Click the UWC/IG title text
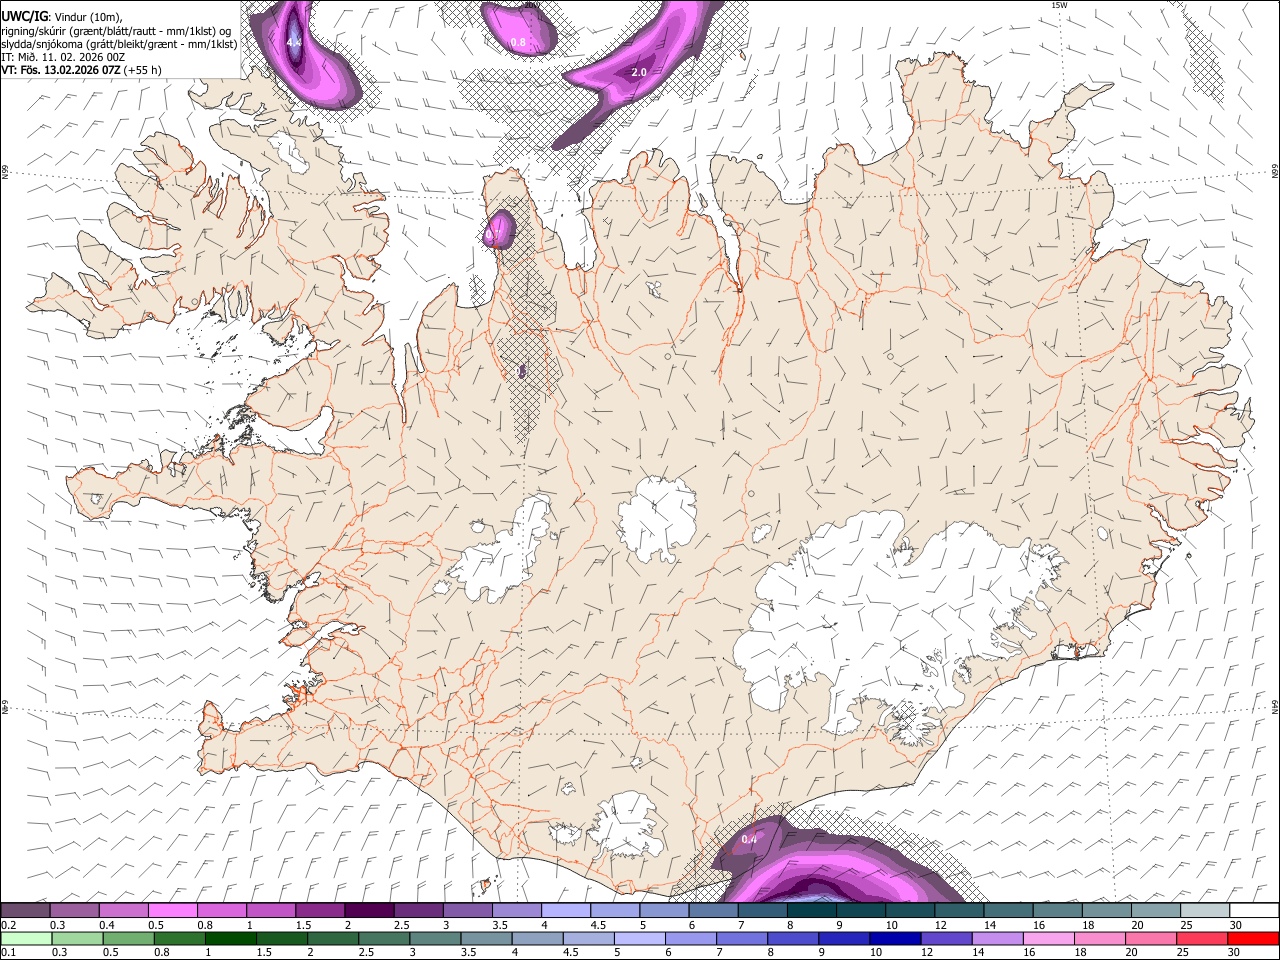The width and height of the screenshot is (1280, 960). pyautogui.click(x=25, y=16)
